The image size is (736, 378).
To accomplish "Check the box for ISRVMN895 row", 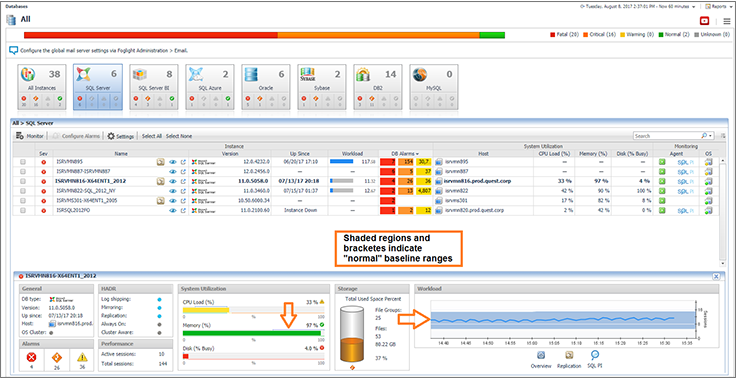I will click(23, 162).
